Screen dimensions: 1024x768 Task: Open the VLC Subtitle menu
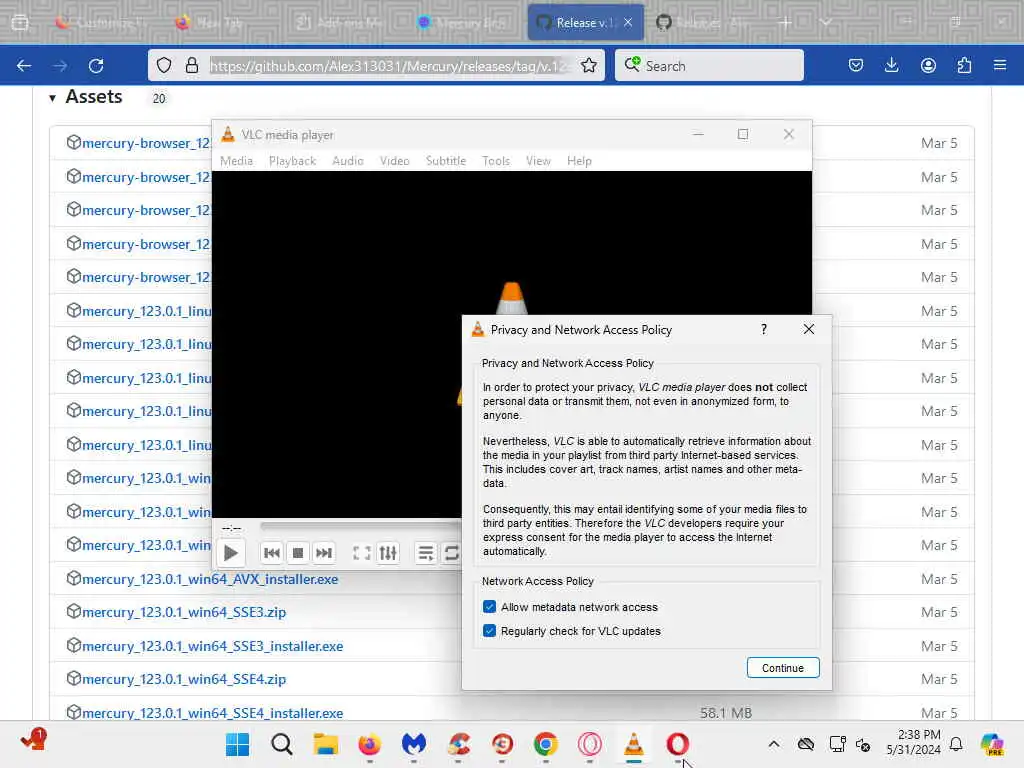[446, 161]
